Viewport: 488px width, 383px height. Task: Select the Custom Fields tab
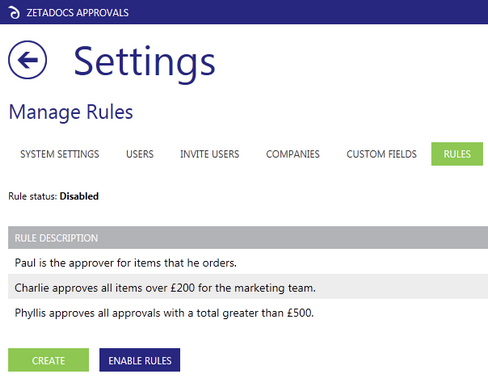coord(381,154)
